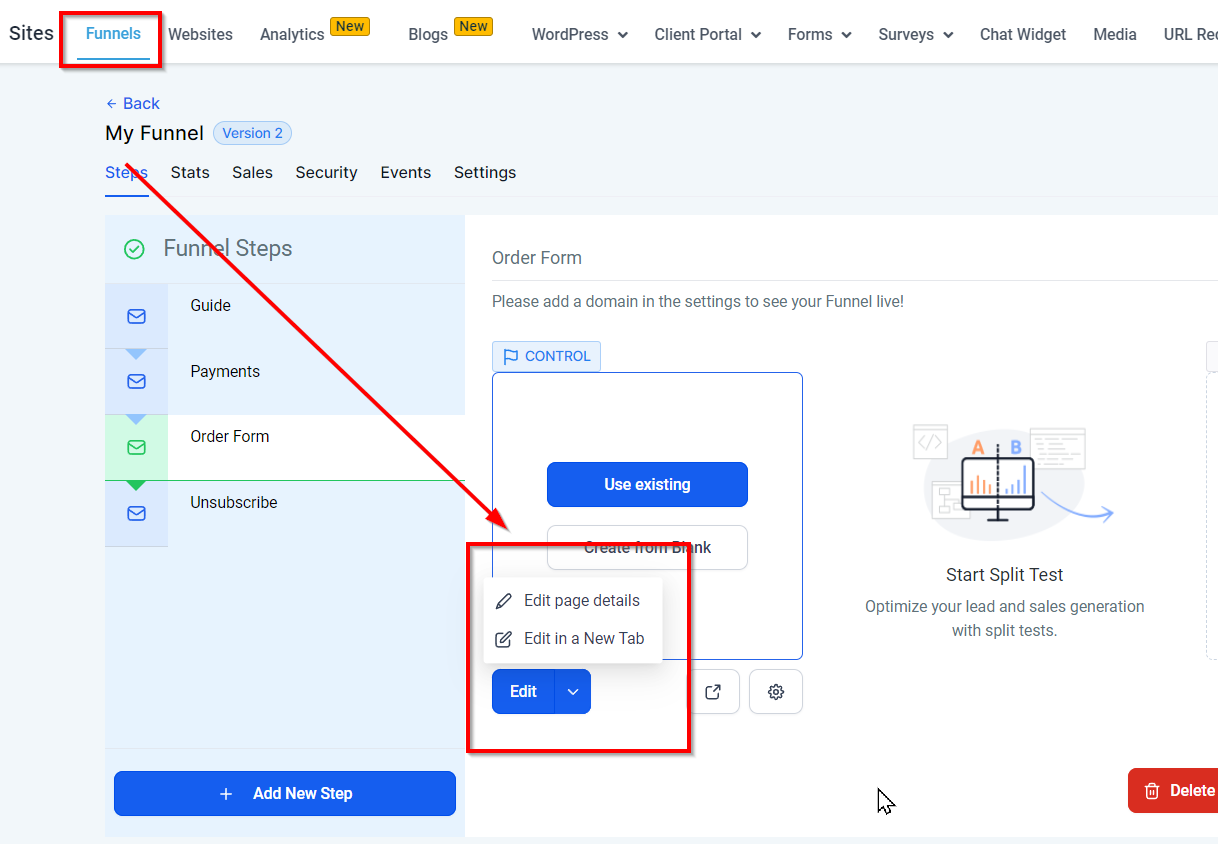The image size is (1218, 844).
Task: Click the green envelope icon for Order Form
Action: [x=136, y=447]
